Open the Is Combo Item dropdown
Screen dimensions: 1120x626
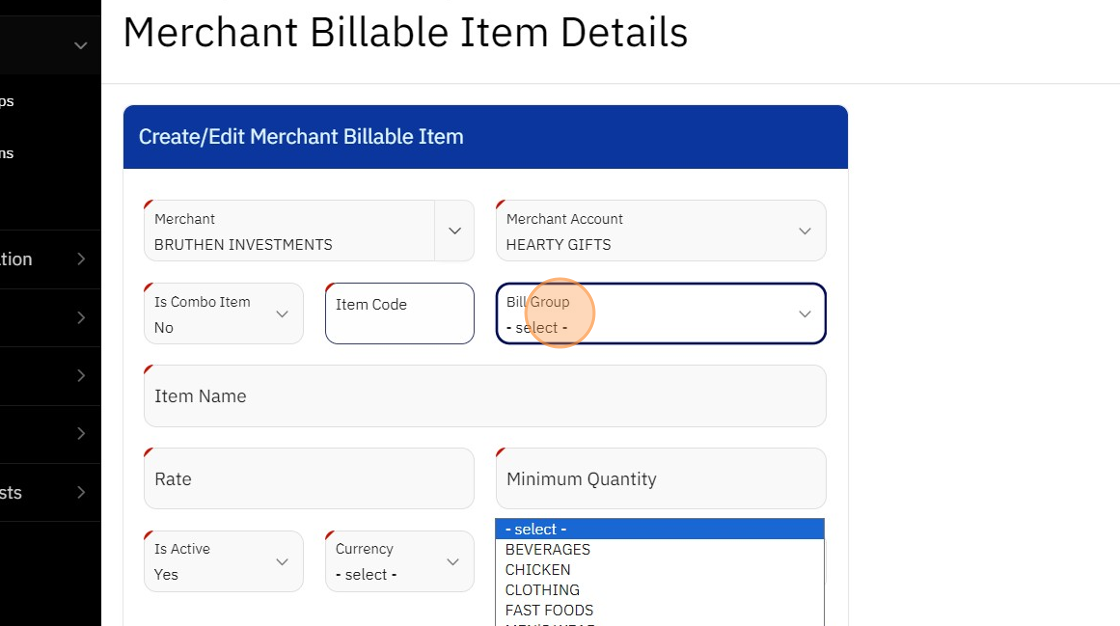point(223,314)
